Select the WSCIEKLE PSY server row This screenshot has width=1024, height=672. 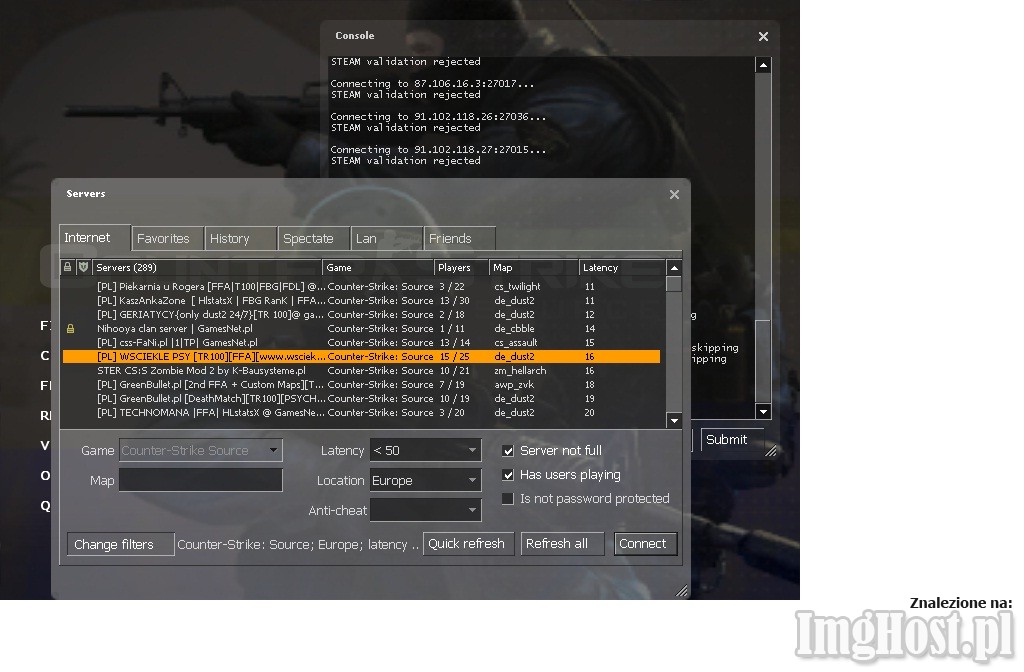click(x=361, y=357)
